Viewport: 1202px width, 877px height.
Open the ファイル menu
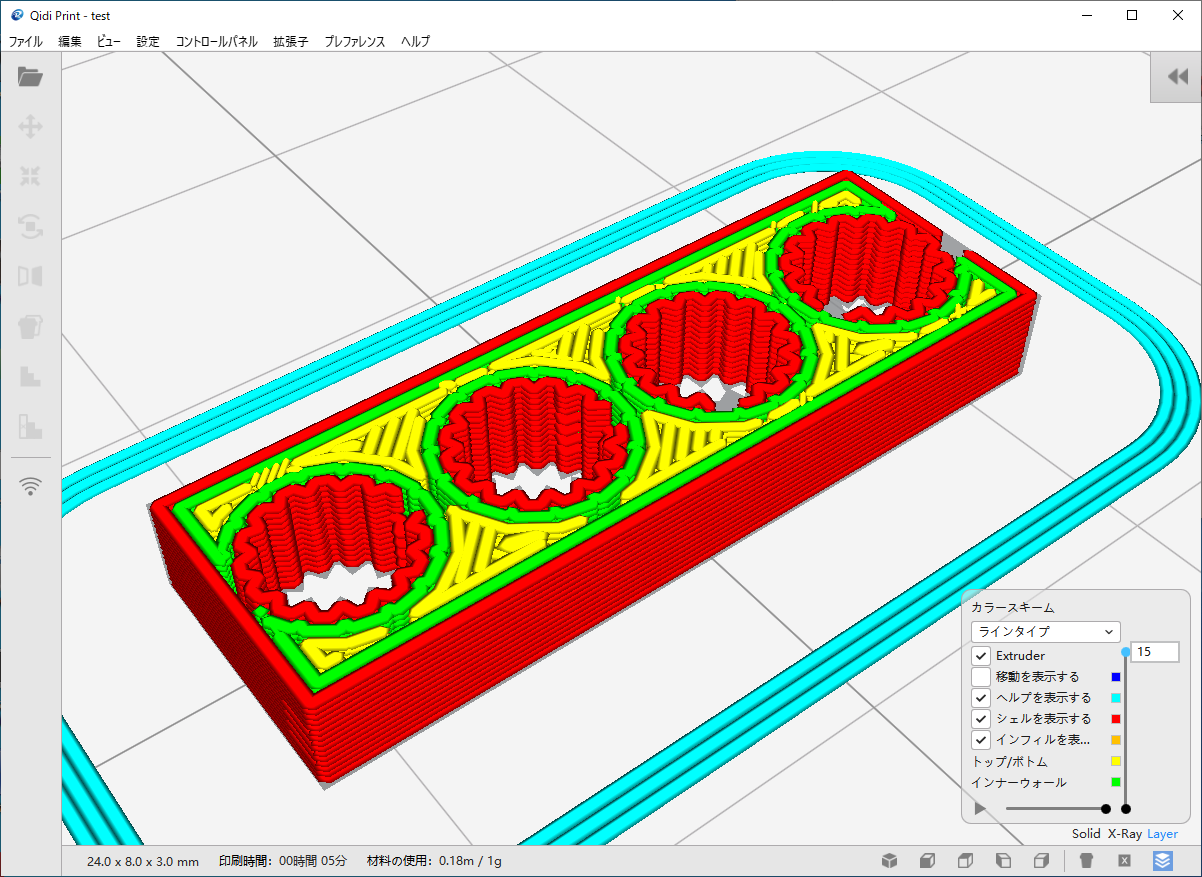pyautogui.click(x=26, y=41)
